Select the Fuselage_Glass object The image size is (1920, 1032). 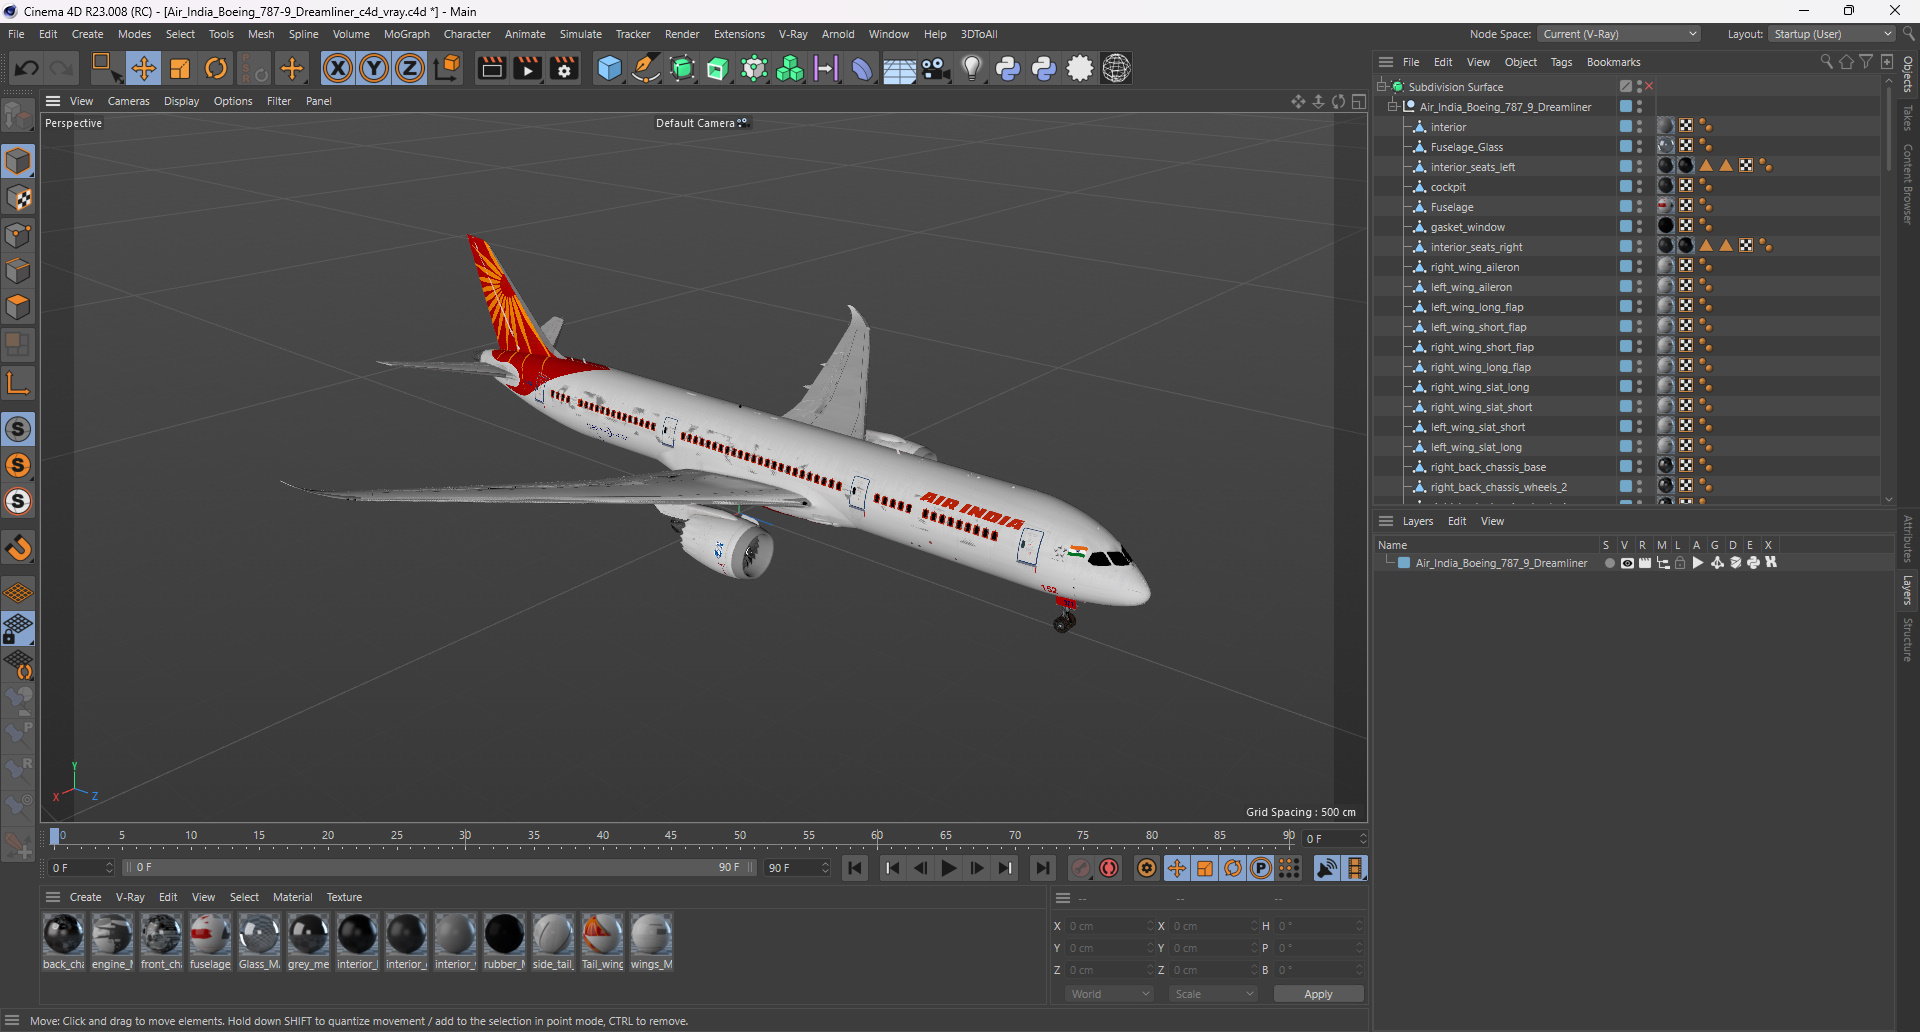coord(1466,147)
